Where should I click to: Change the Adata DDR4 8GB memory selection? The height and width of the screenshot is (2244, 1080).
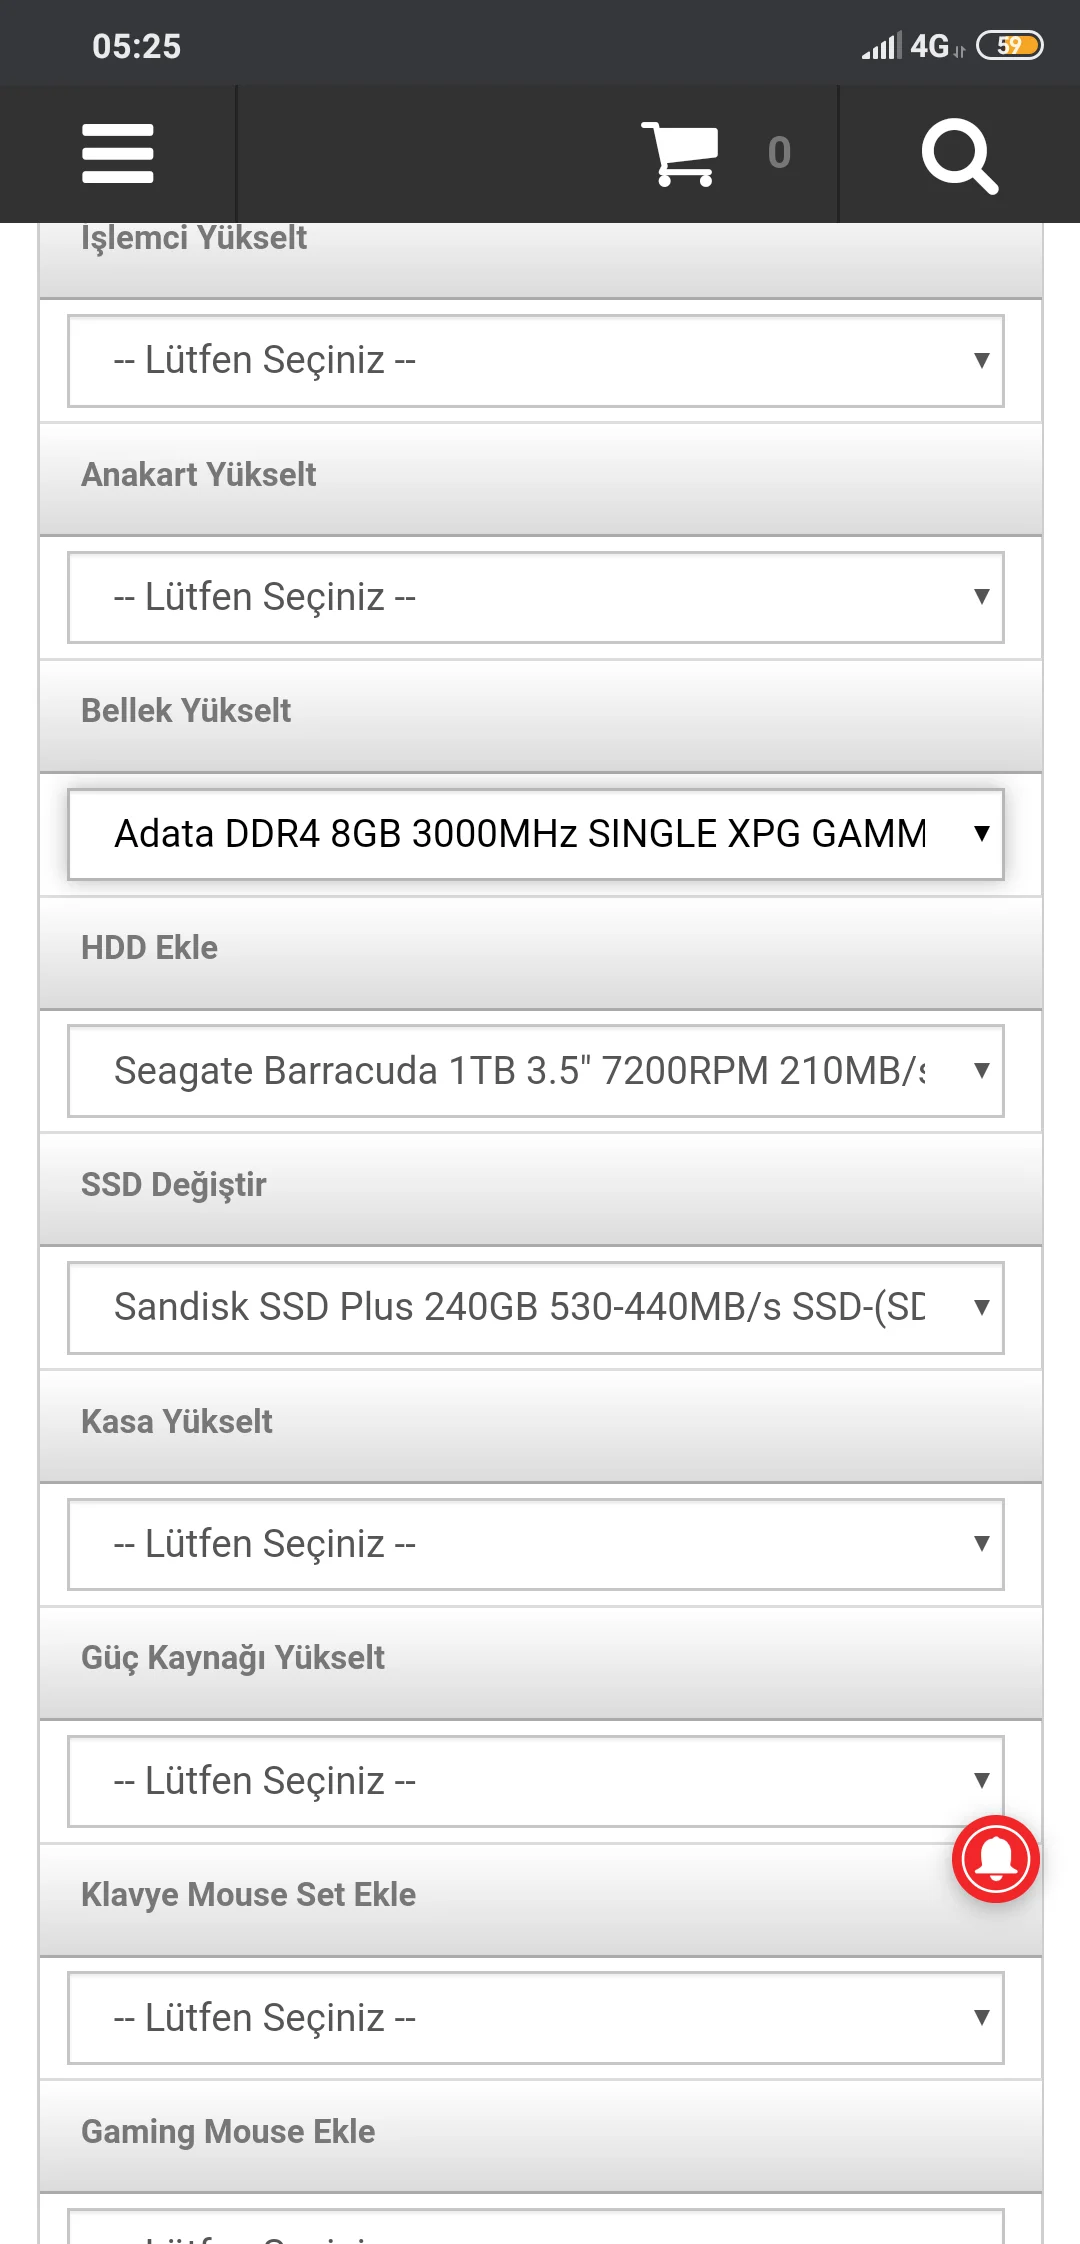(x=536, y=834)
